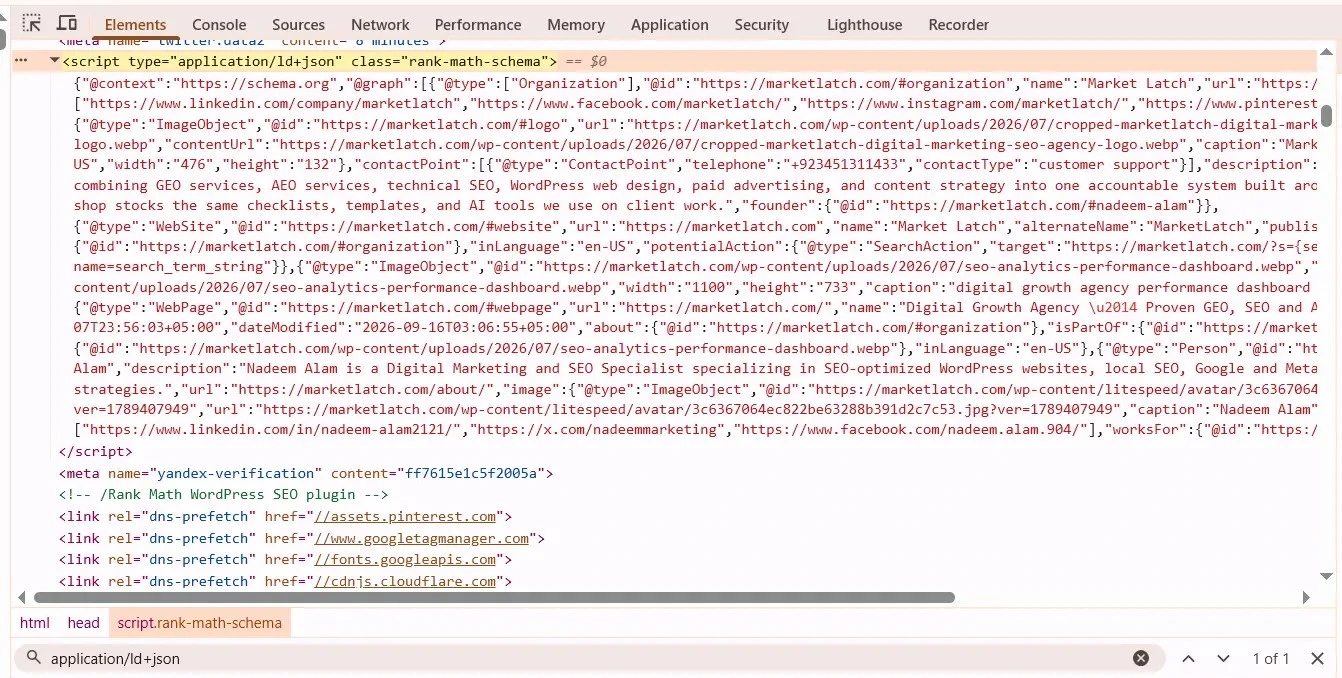
Task: Click the line beginning "strategies." with about URL
Action: pyautogui.click(x=695, y=389)
